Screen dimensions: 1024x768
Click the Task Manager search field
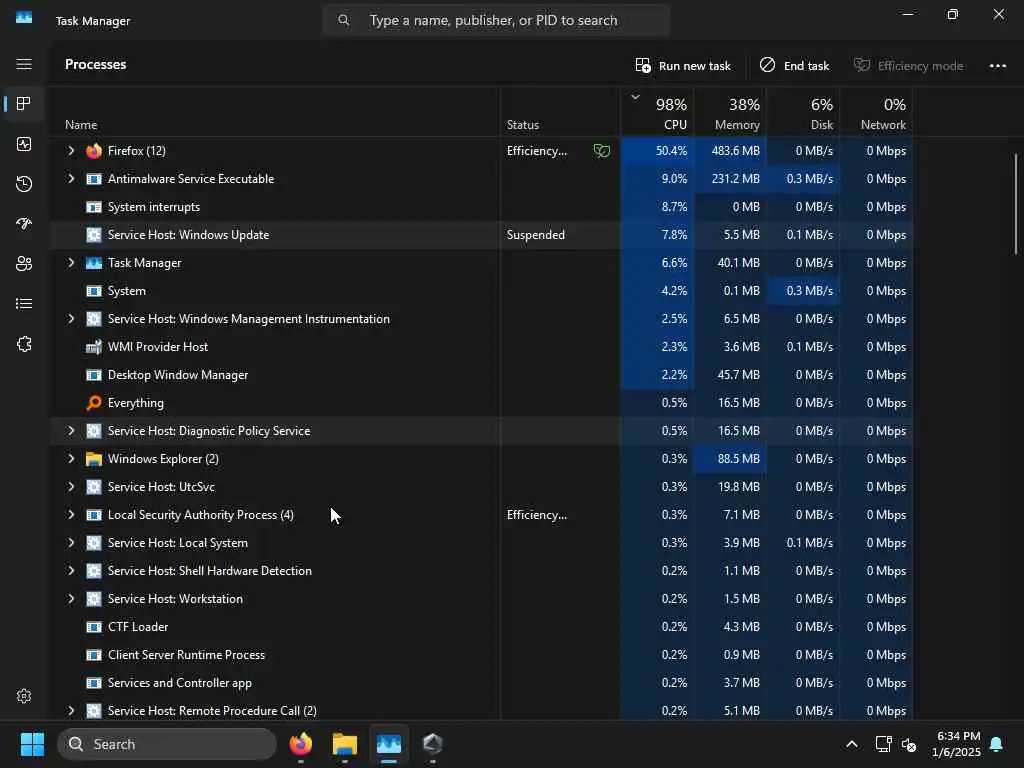click(496, 20)
